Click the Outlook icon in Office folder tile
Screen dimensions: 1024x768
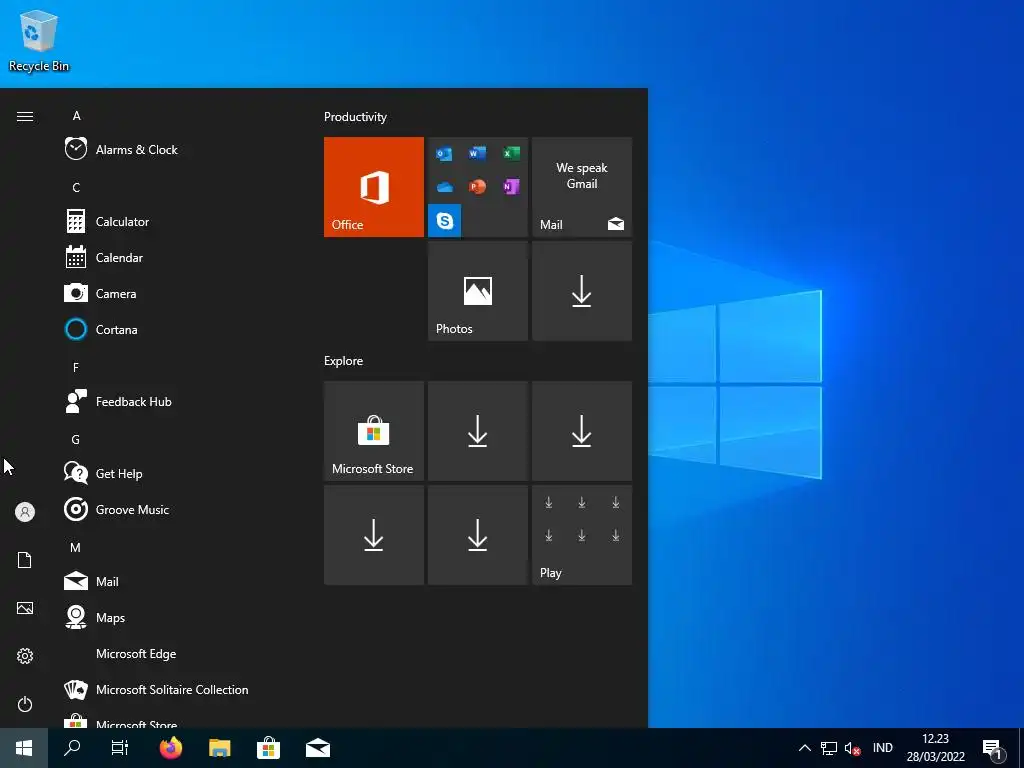(x=444, y=153)
